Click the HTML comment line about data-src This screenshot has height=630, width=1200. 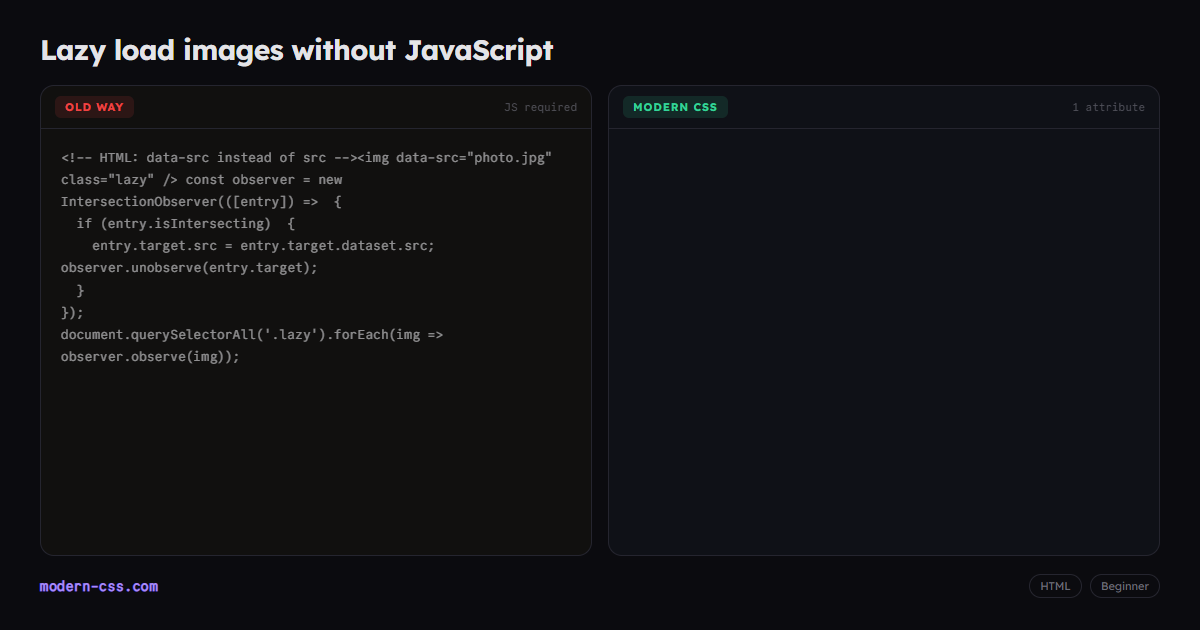306,157
